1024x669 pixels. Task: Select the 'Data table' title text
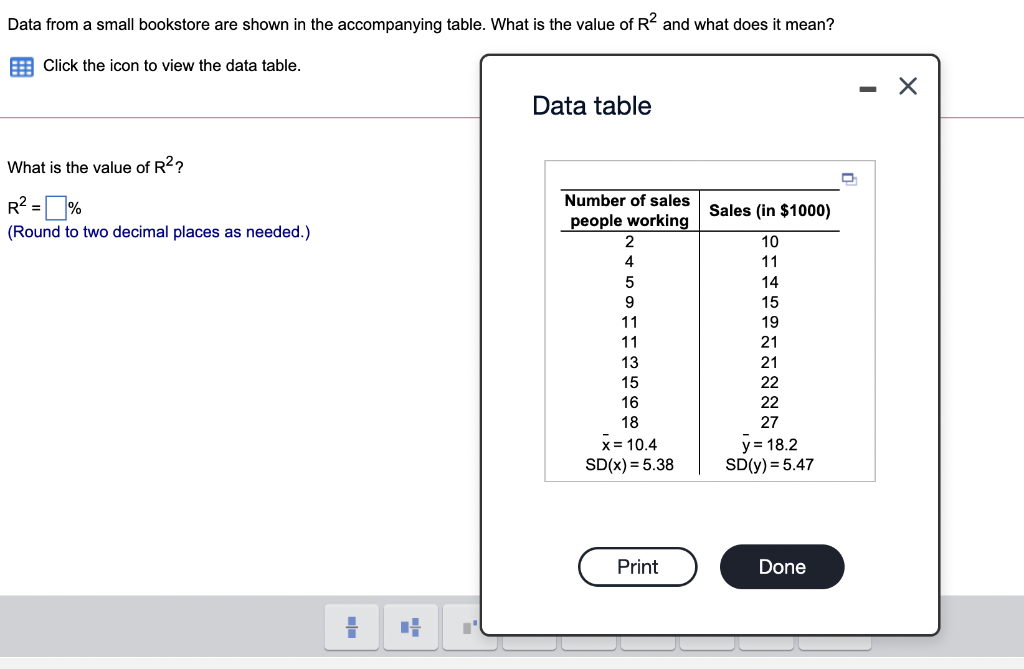pos(590,106)
